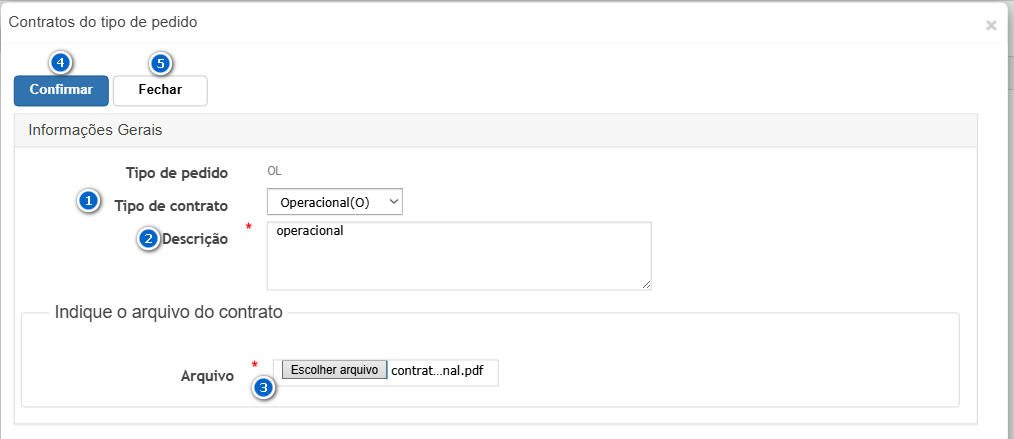Click the Arquivo field label

tap(207, 376)
